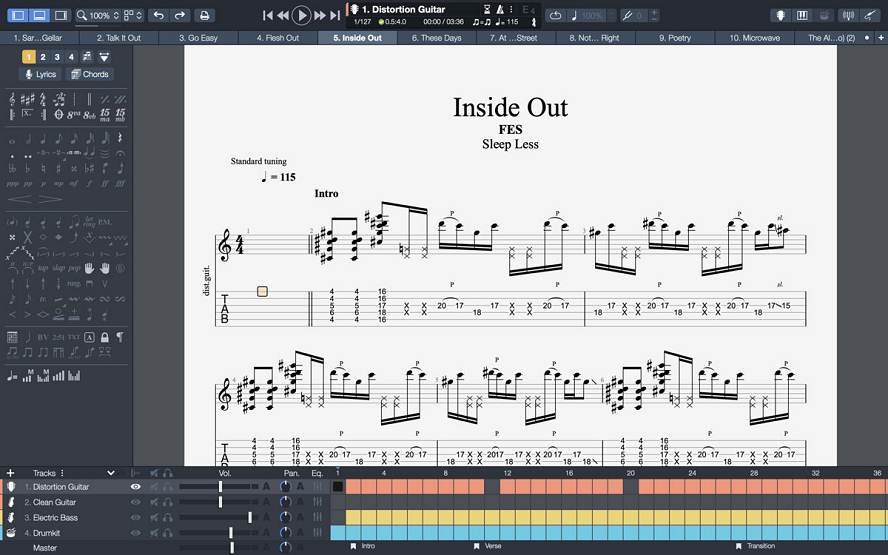888x555 pixels.
Task: Insert a paragraph mark
Action: click(x=120, y=337)
